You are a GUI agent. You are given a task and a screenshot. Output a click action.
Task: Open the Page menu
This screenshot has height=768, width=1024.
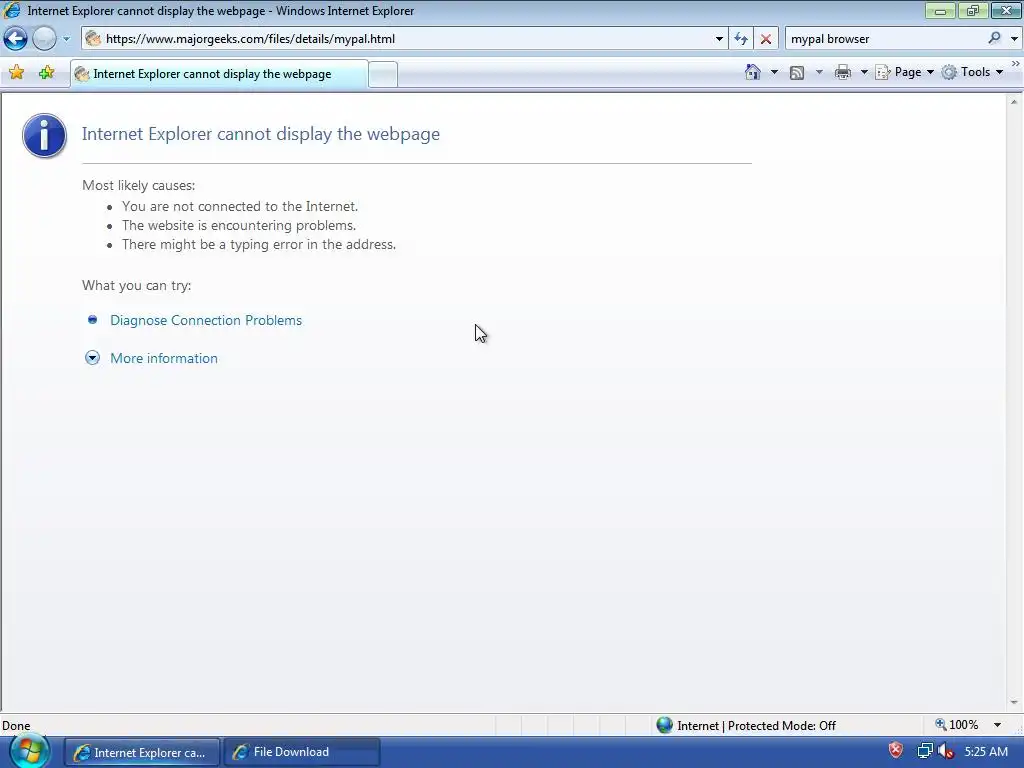[x=904, y=72]
